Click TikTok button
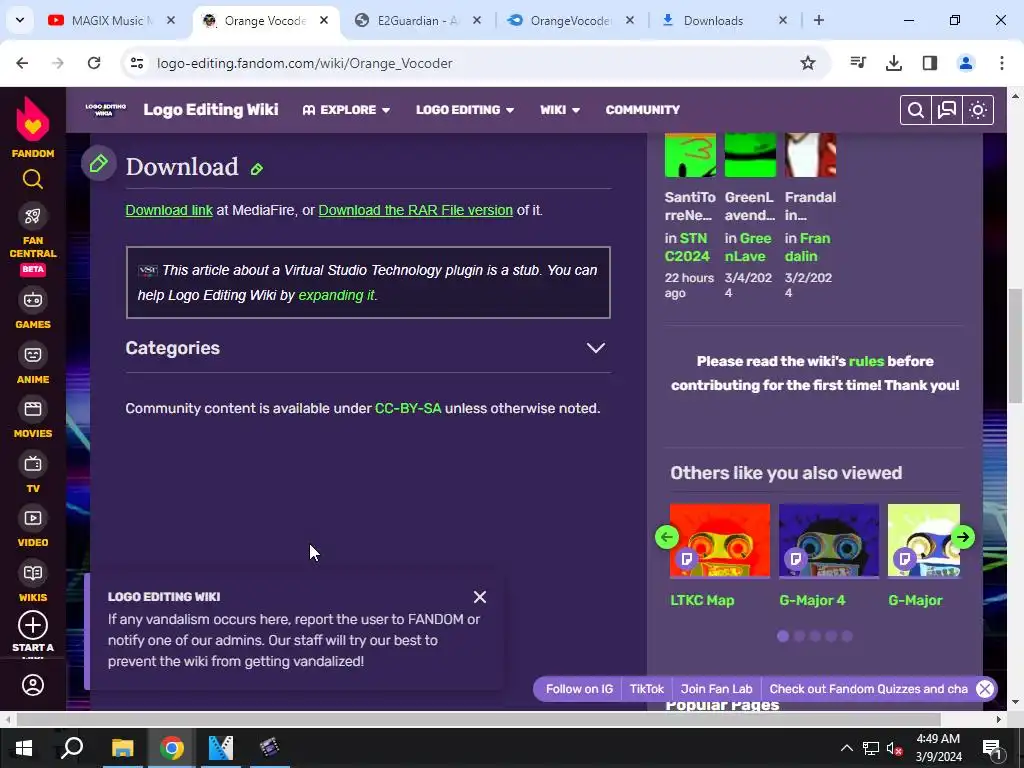Image resolution: width=1024 pixels, height=768 pixels. pos(647,689)
